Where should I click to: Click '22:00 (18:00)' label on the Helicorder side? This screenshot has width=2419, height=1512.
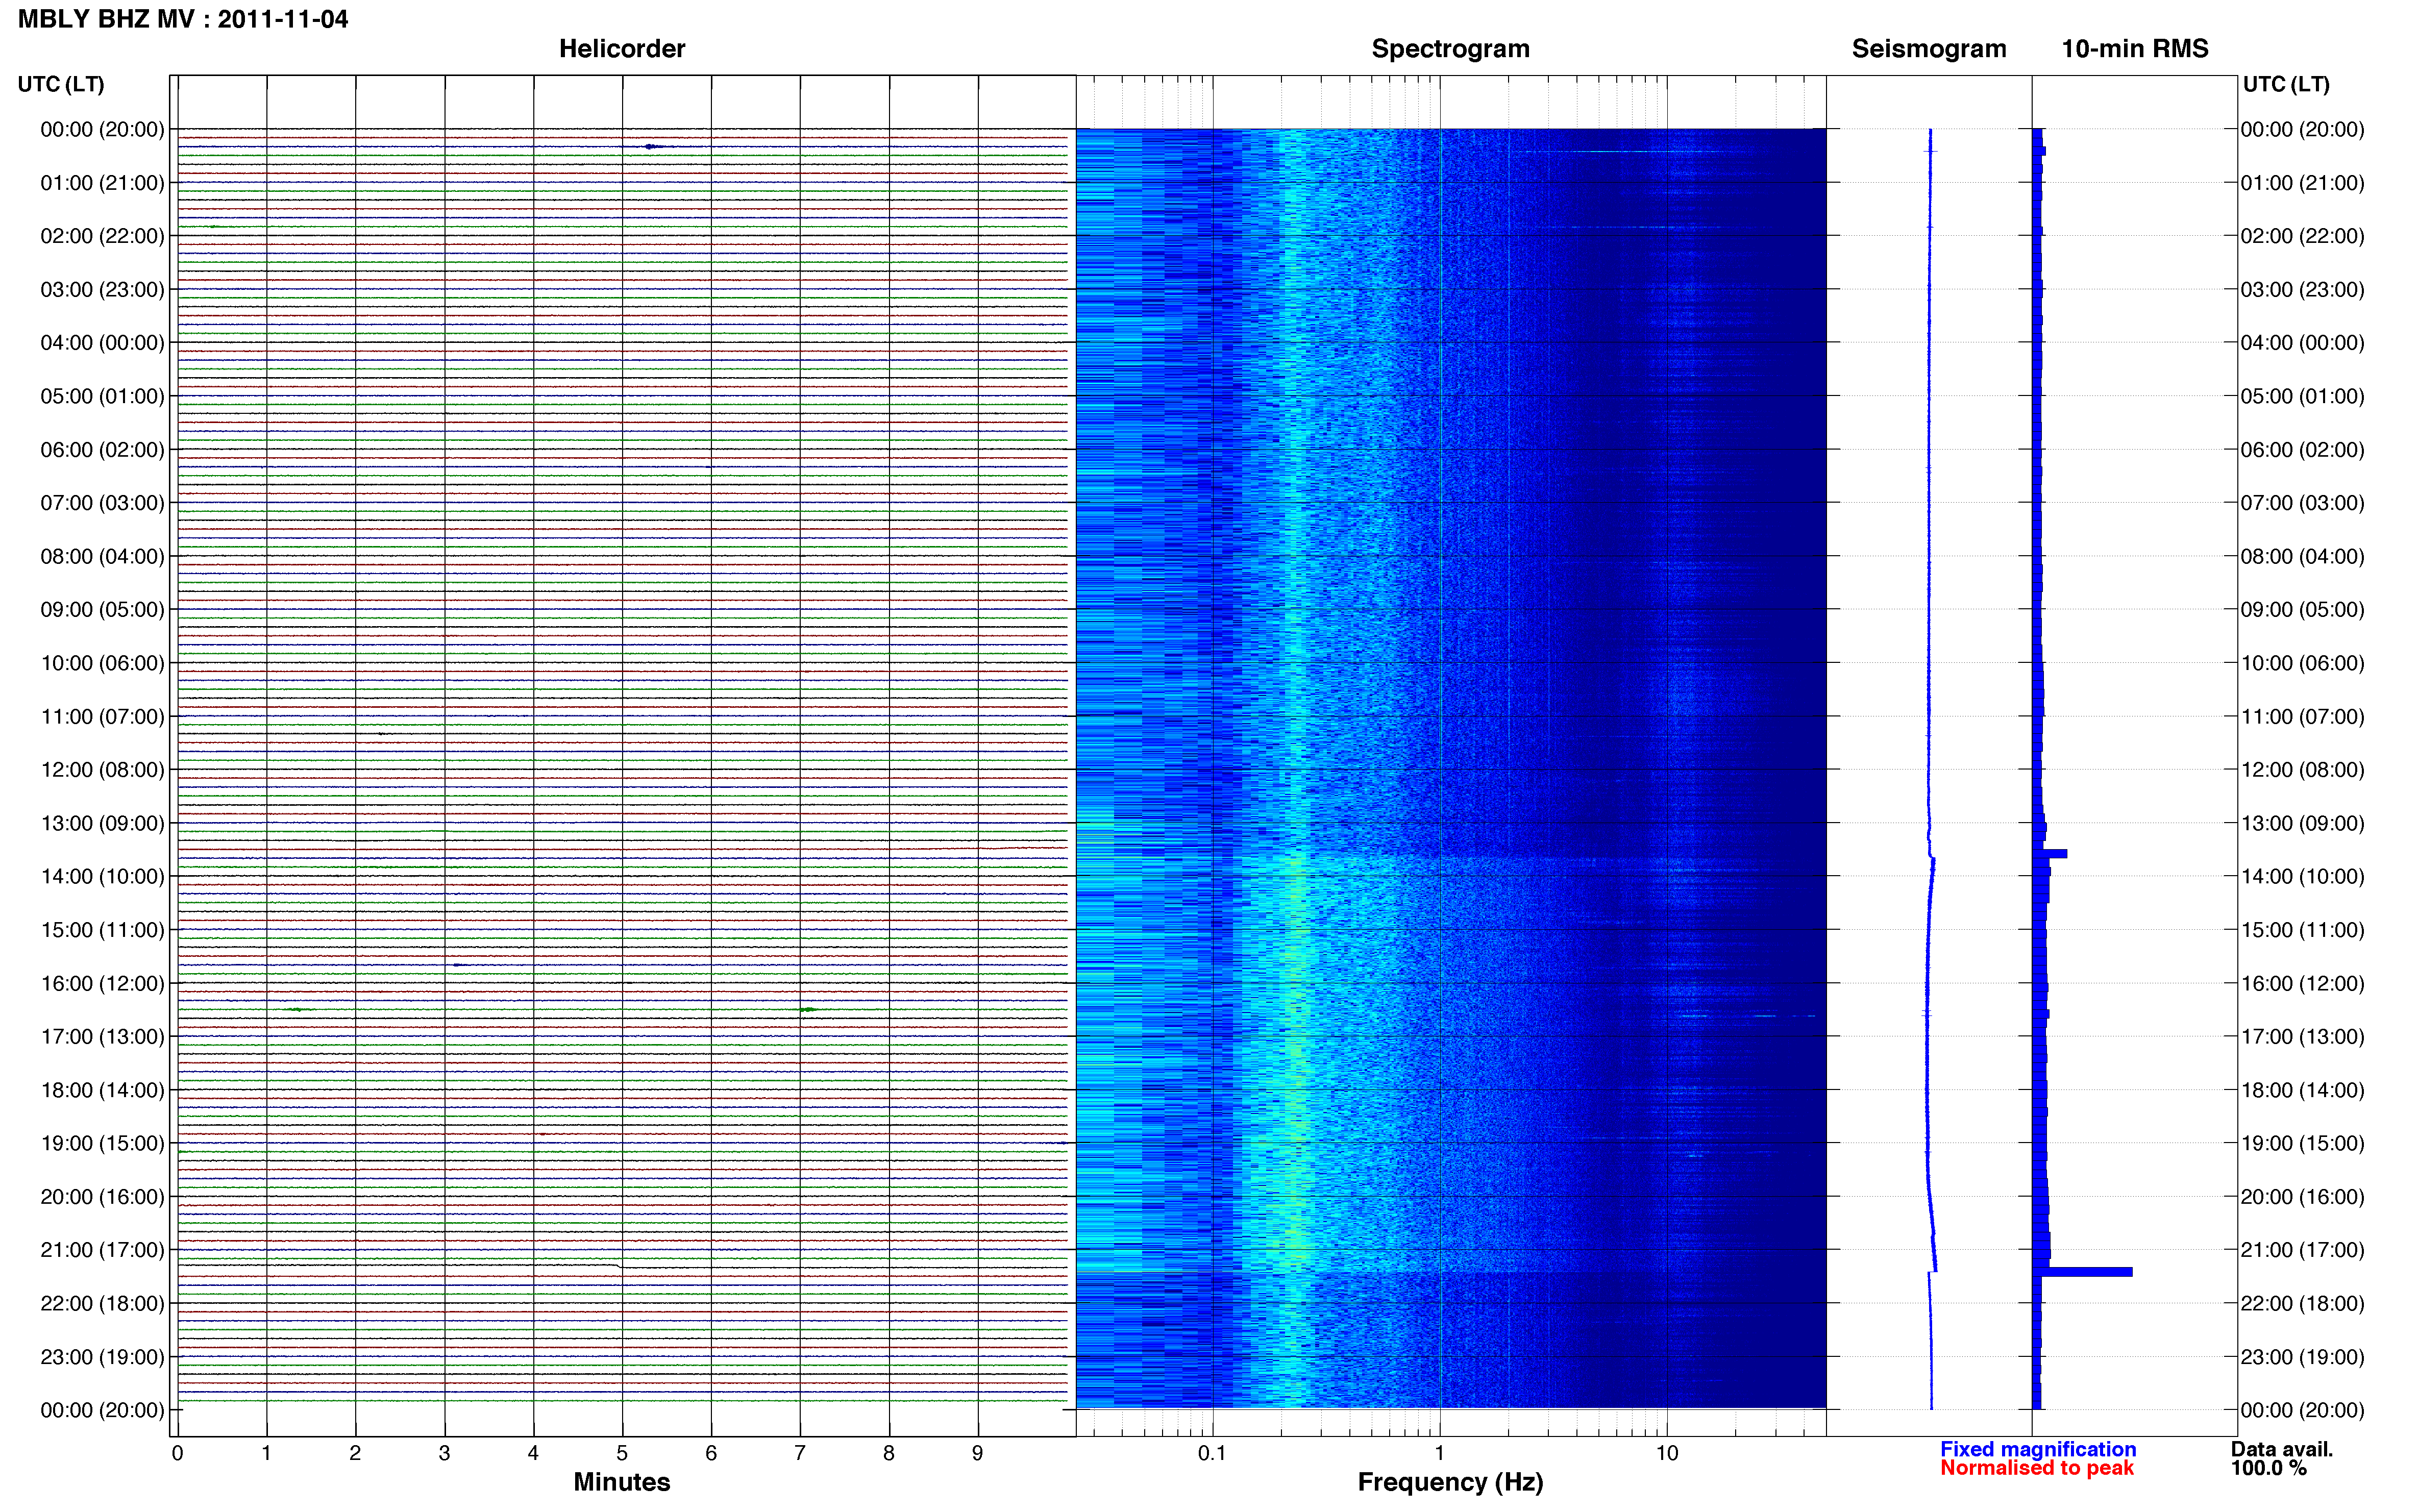click(x=102, y=1304)
